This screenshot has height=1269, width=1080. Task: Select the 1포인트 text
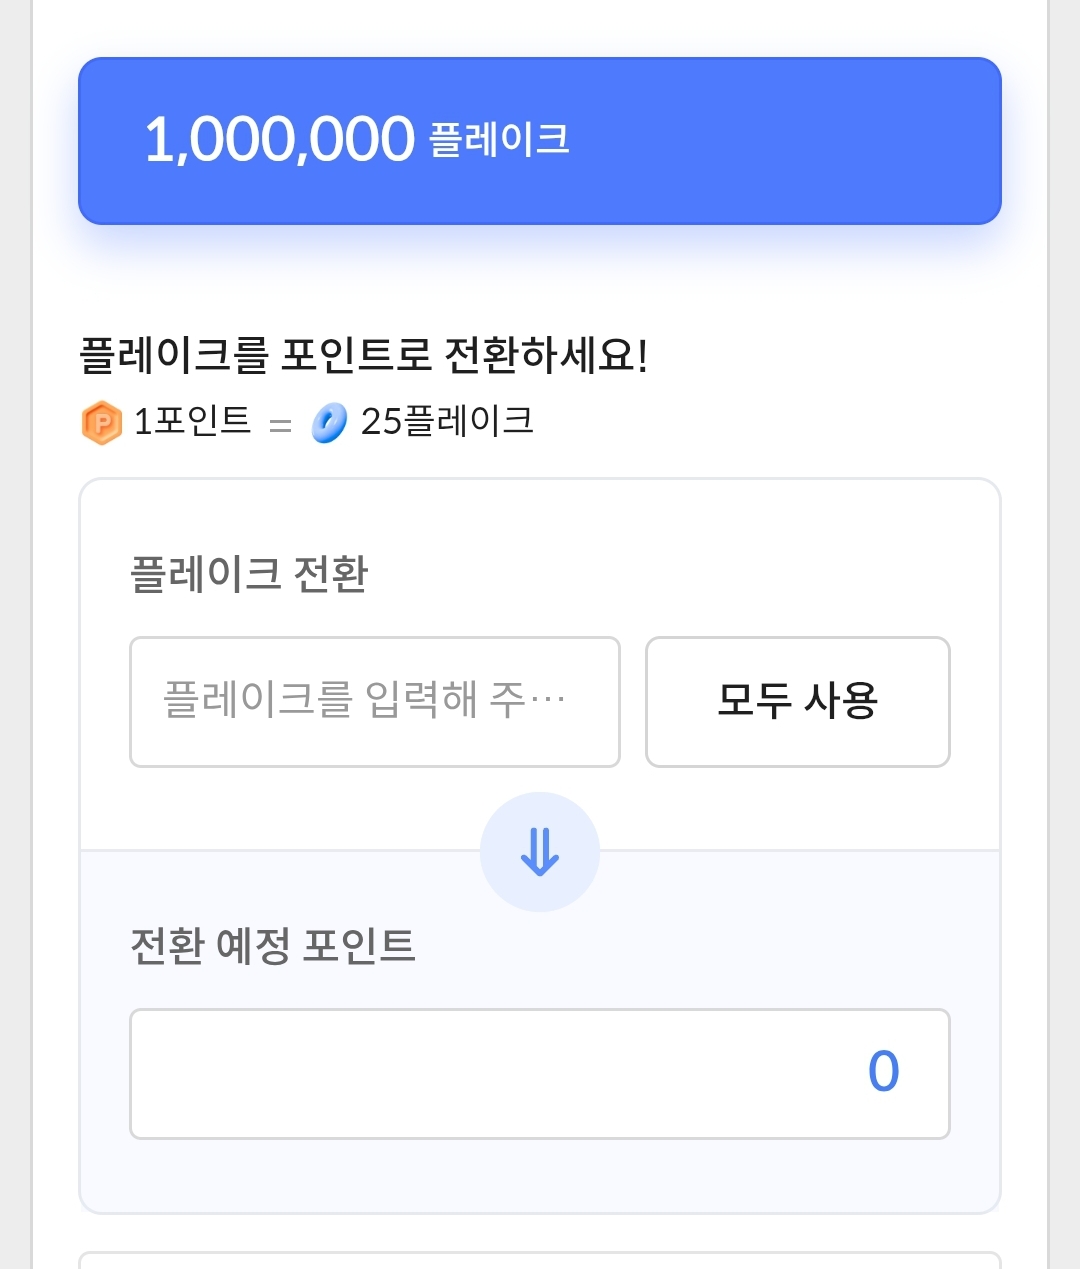point(192,421)
